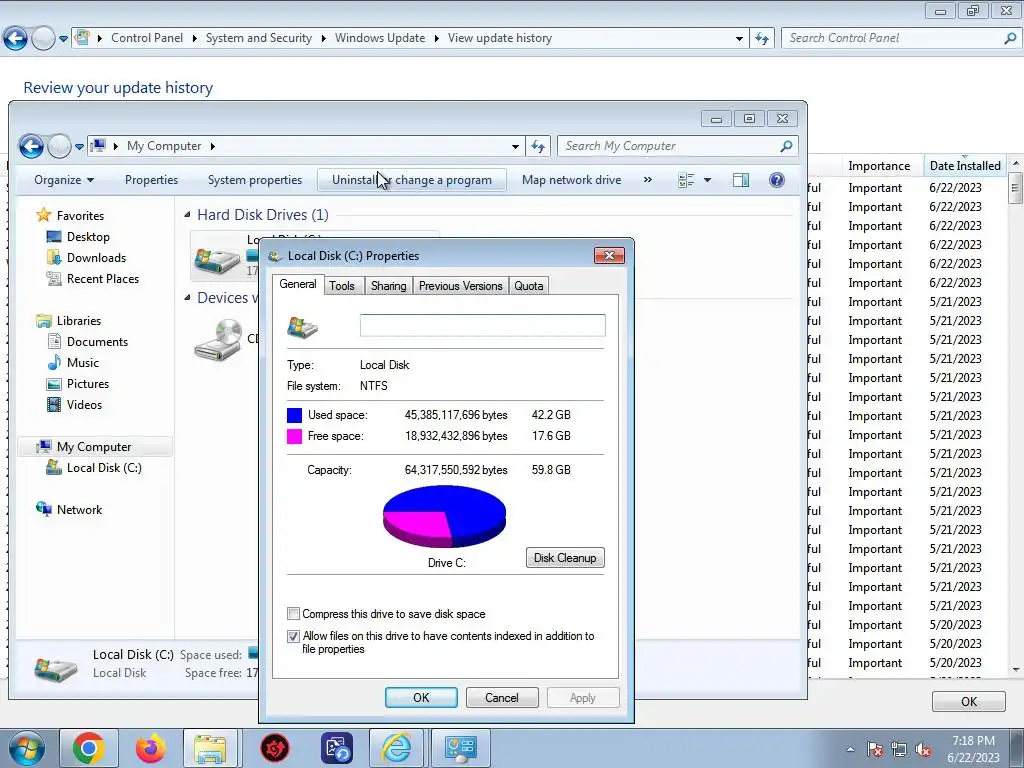Select Network in navigation pane
Viewport: 1024px width, 768px height.
pos(79,509)
